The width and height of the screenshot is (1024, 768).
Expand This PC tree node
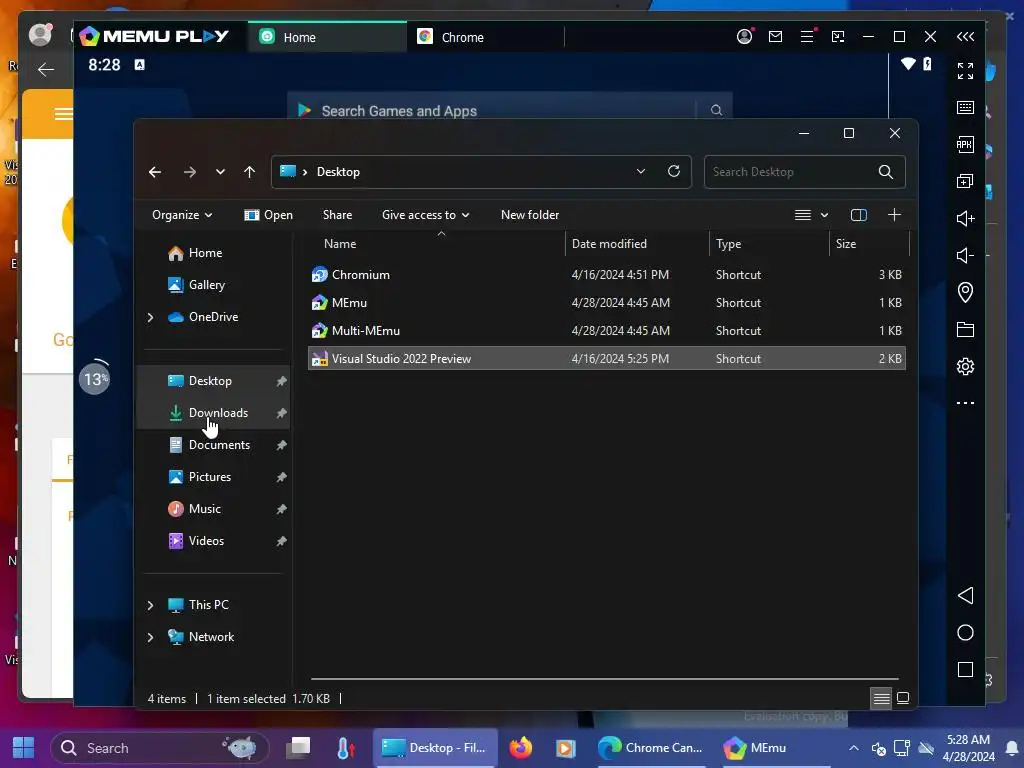point(150,605)
